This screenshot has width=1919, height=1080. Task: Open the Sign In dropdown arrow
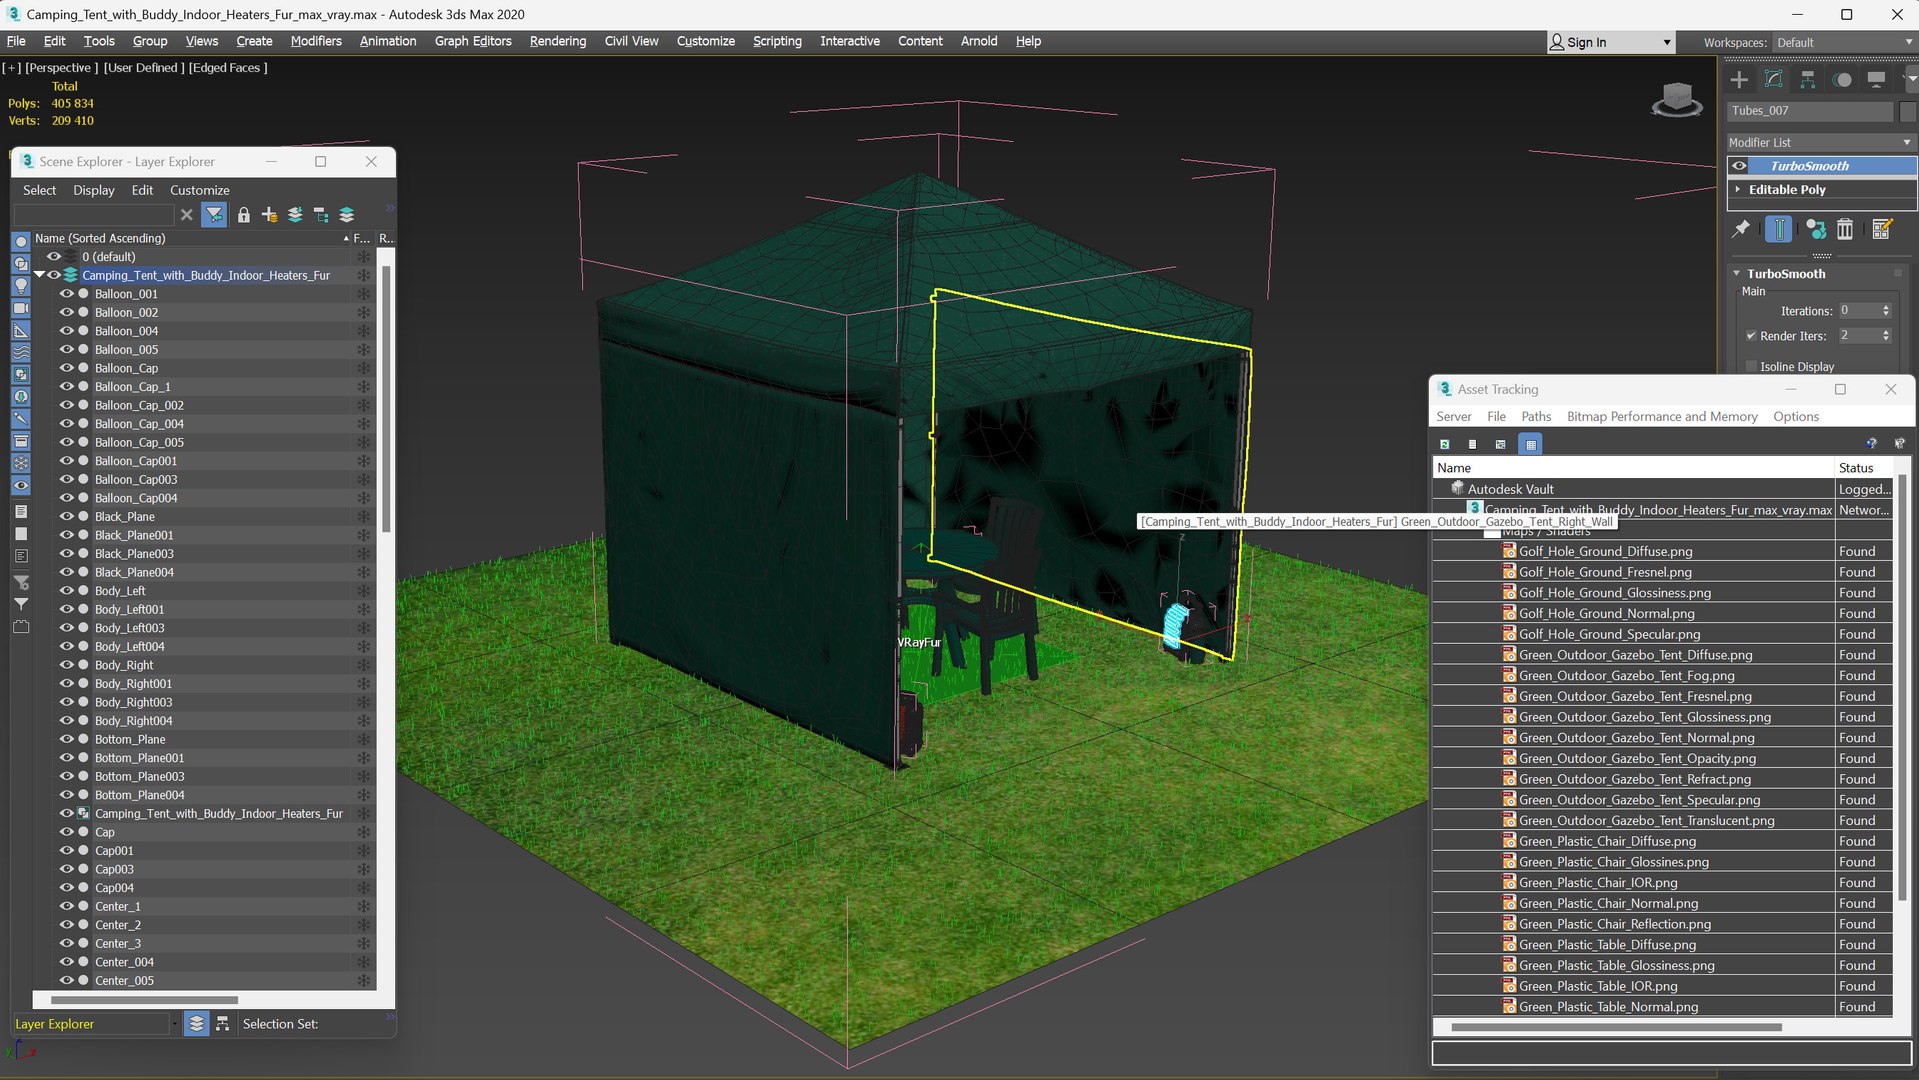tap(1667, 43)
